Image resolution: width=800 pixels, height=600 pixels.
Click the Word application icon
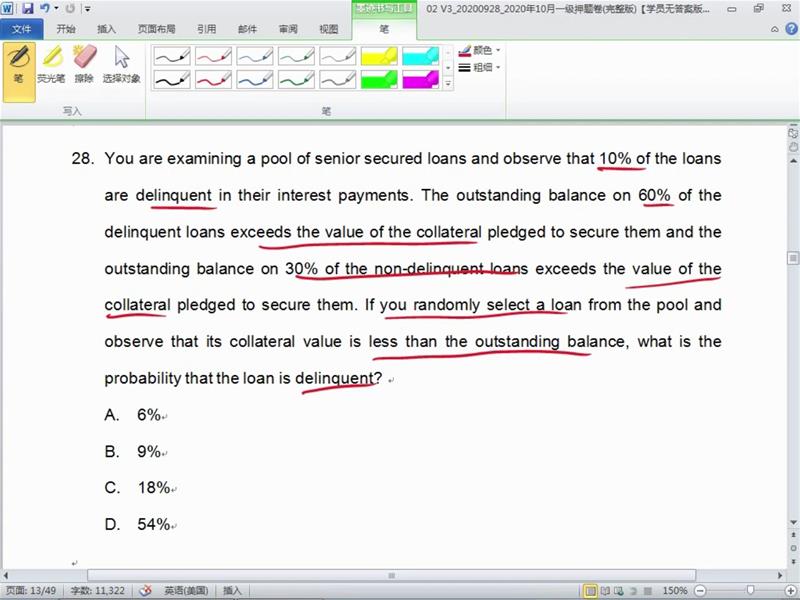pyautogui.click(x=8, y=9)
